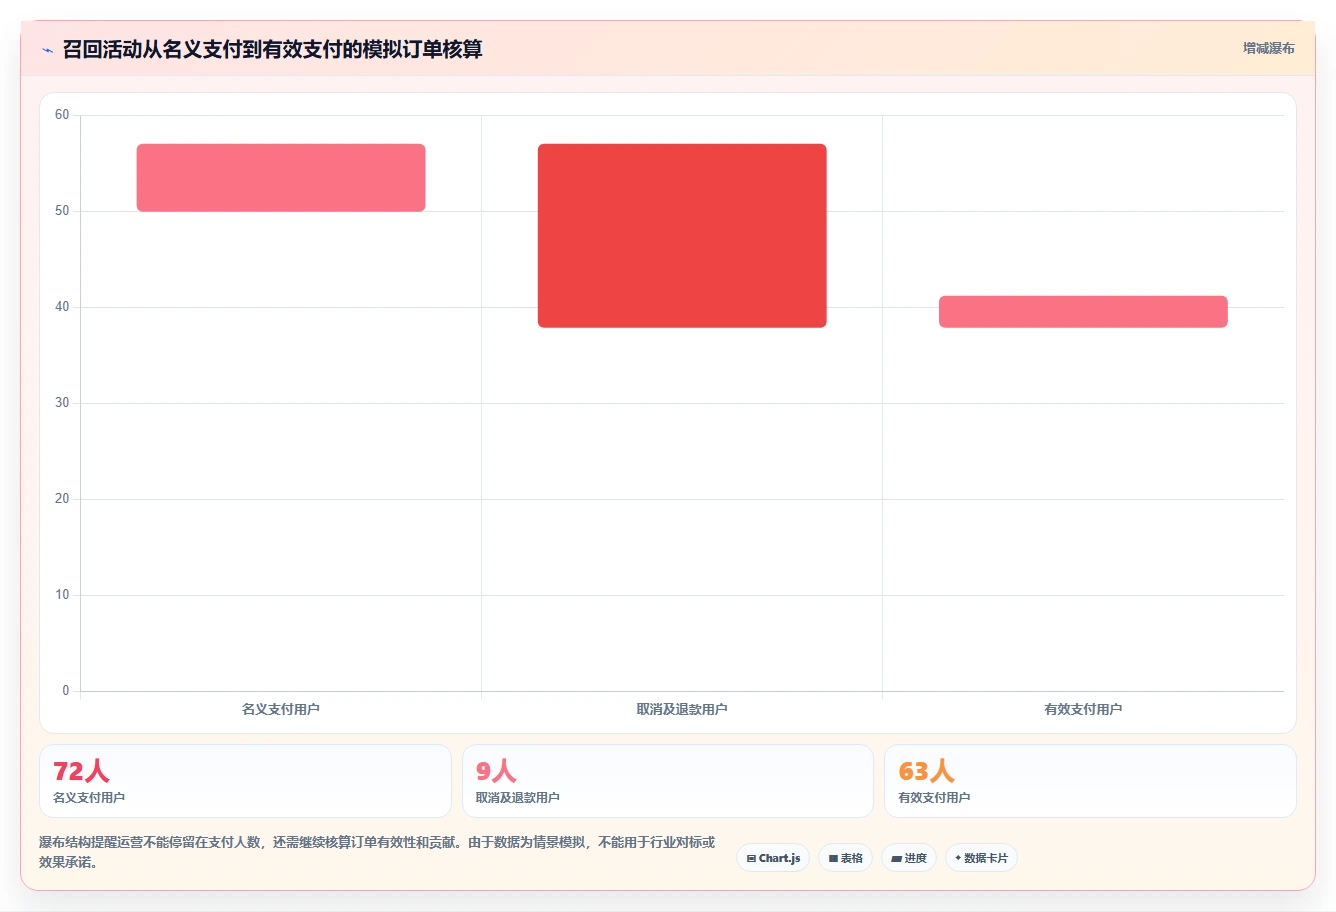Click 有效支付用户 caption under 63人

tap(934, 798)
